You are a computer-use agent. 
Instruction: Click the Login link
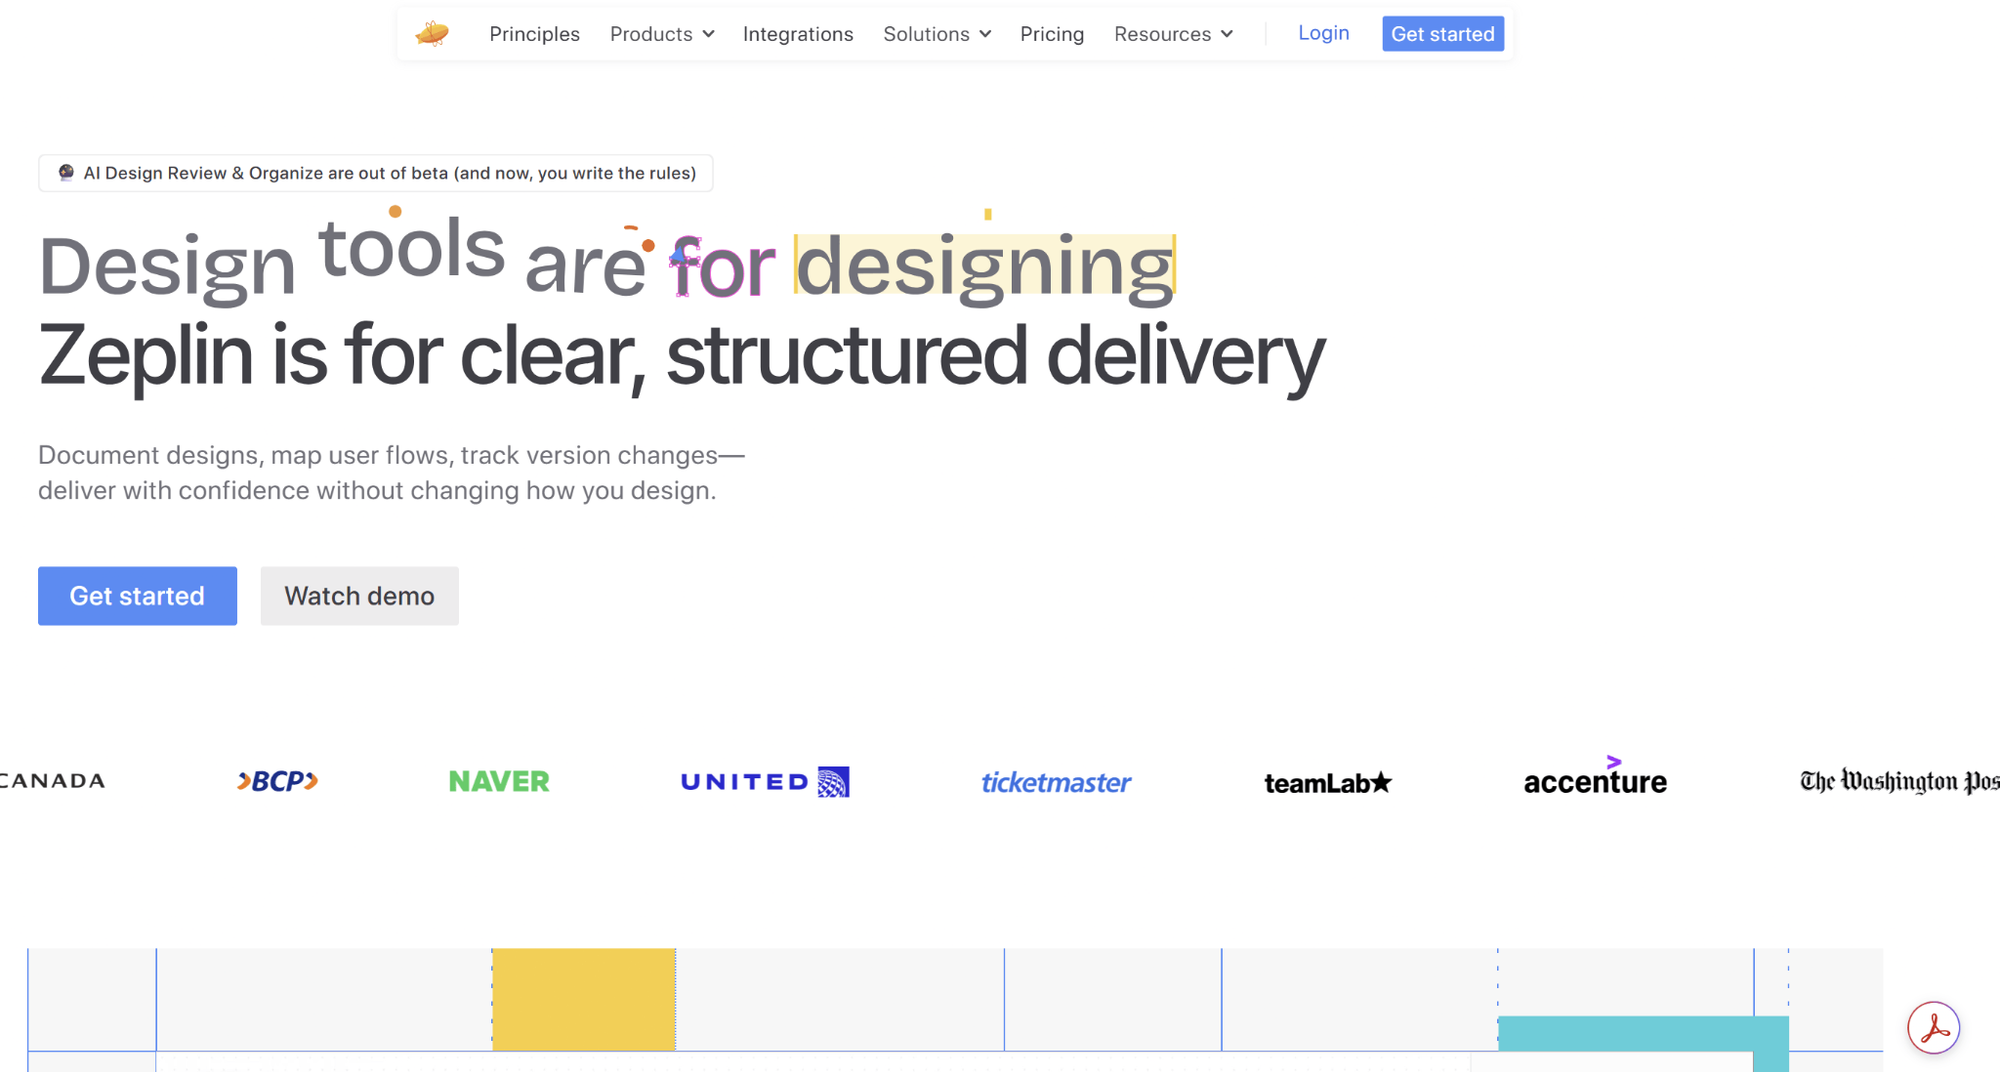1323,33
